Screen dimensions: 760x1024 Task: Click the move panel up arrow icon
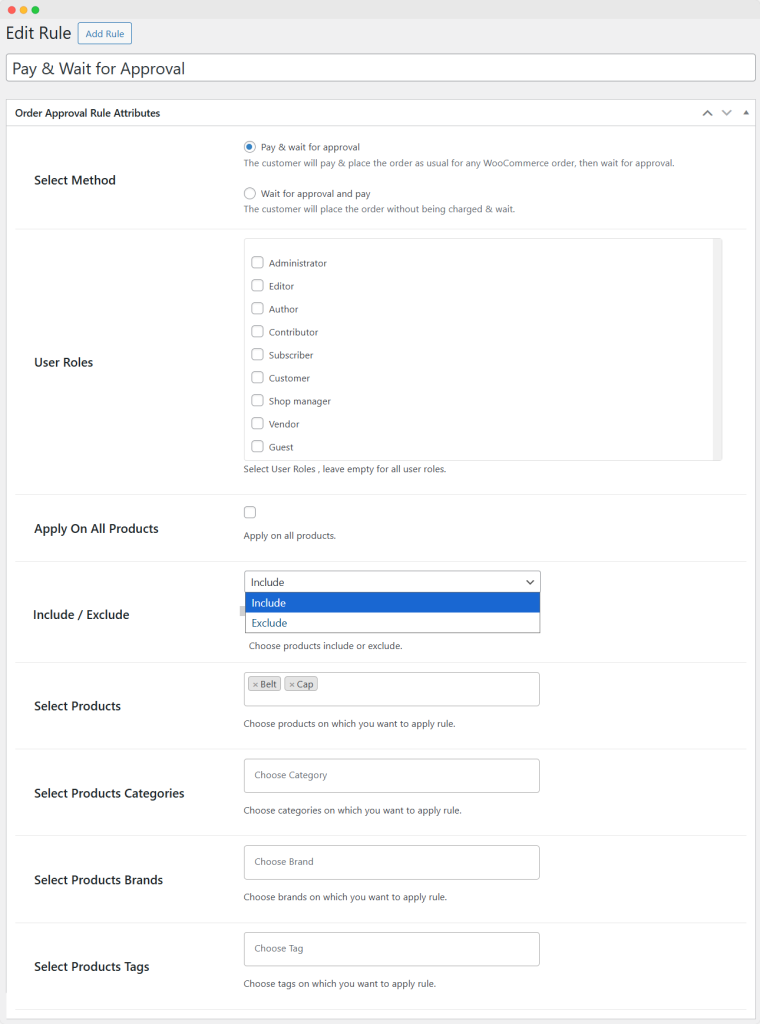(x=708, y=113)
